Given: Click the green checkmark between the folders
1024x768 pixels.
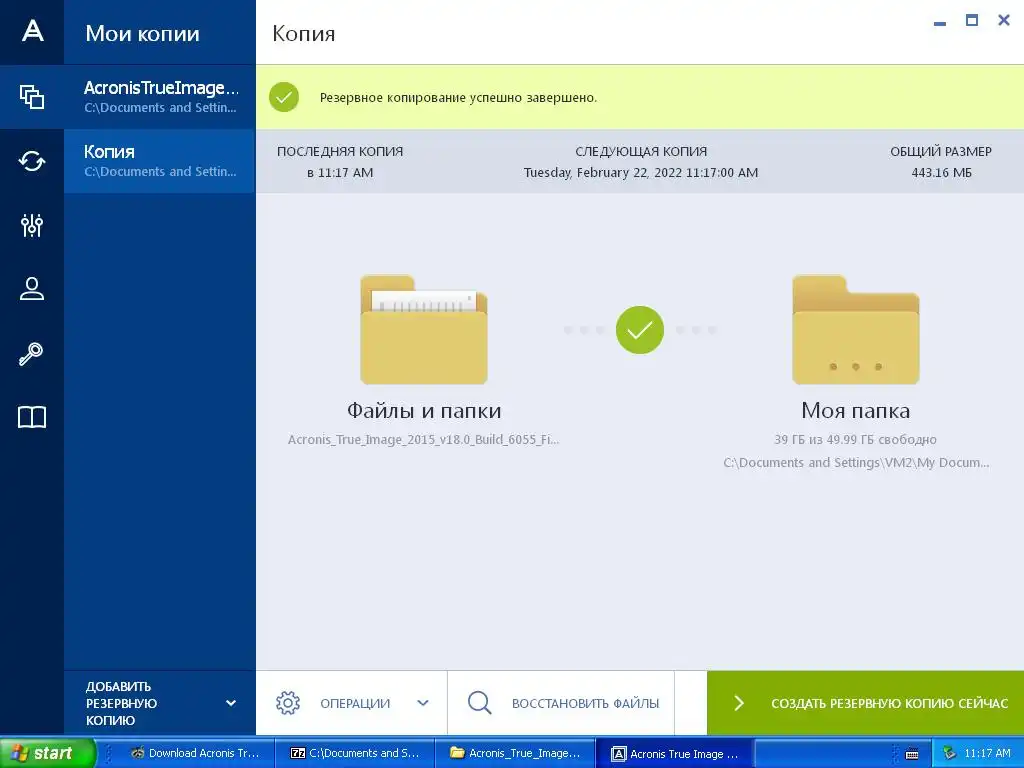Looking at the screenshot, I should [x=639, y=330].
